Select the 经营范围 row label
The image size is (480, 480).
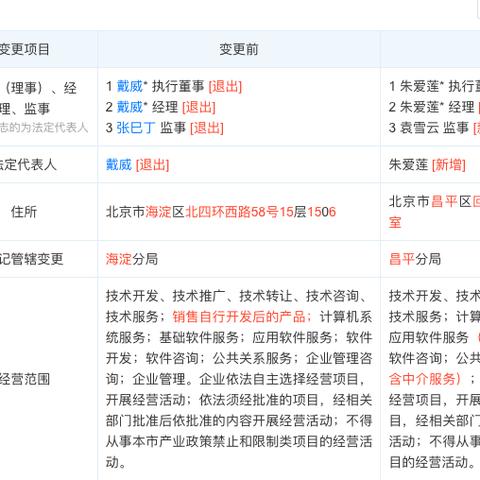[x=25, y=379]
